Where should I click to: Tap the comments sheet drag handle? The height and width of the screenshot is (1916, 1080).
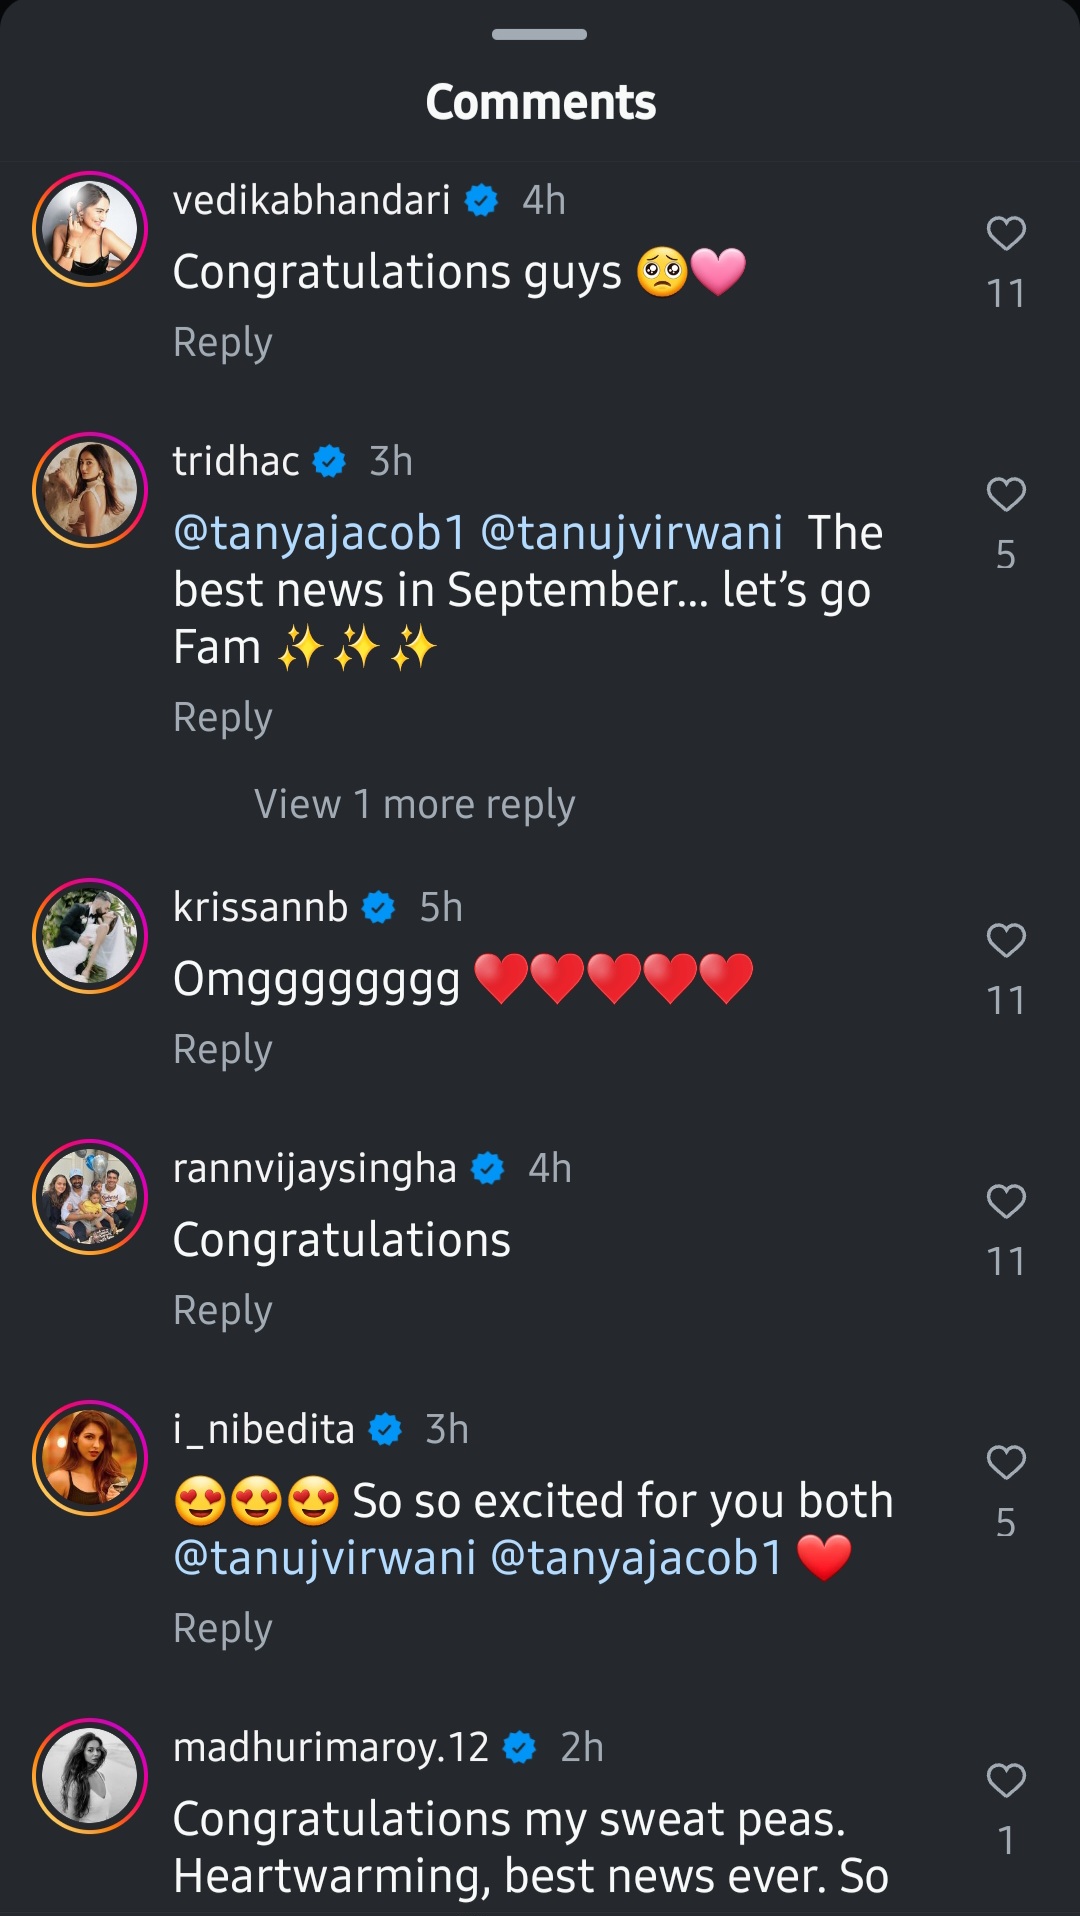[540, 34]
